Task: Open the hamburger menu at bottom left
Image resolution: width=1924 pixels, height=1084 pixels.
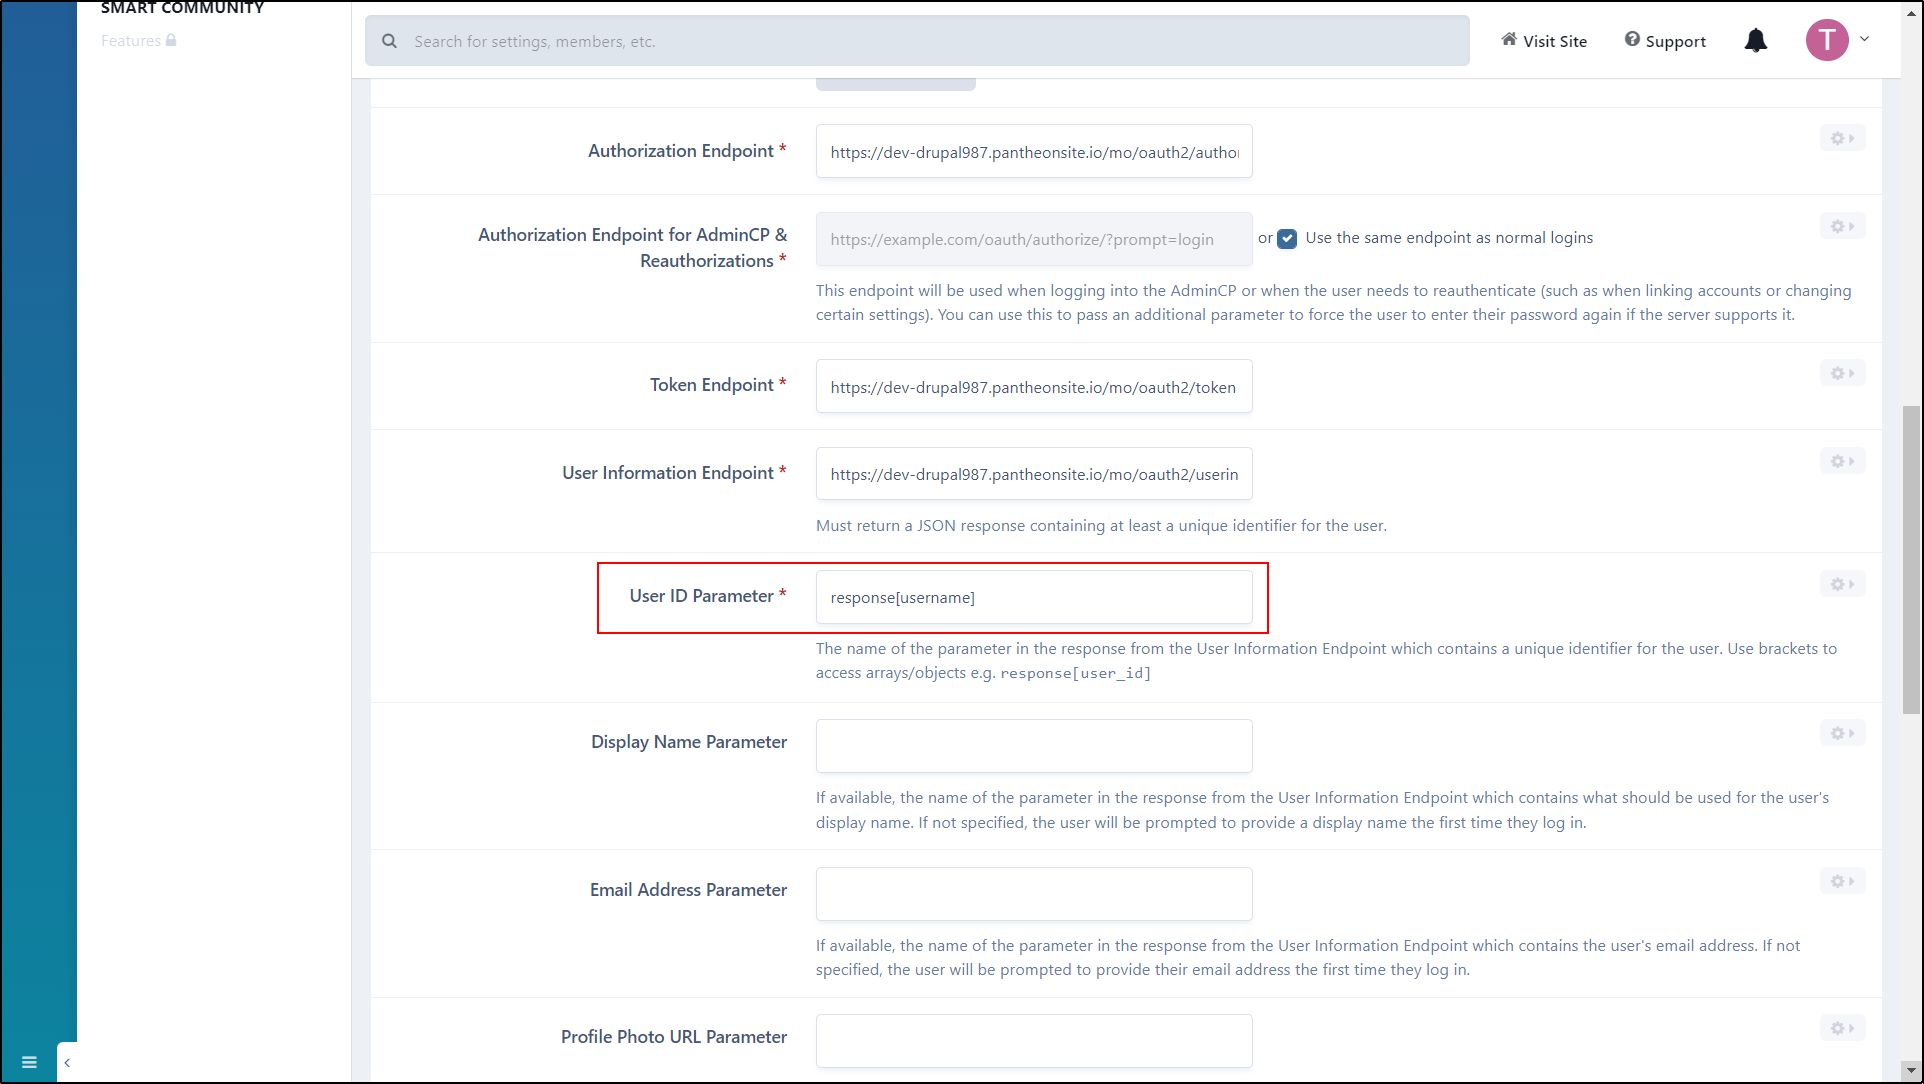Action: pos(28,1062)
